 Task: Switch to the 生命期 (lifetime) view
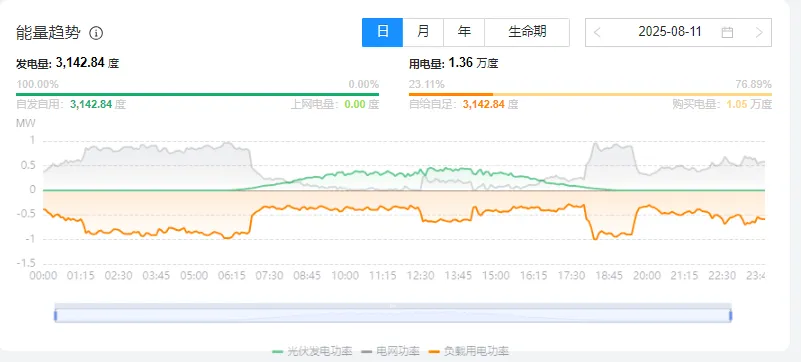point(527,32)
